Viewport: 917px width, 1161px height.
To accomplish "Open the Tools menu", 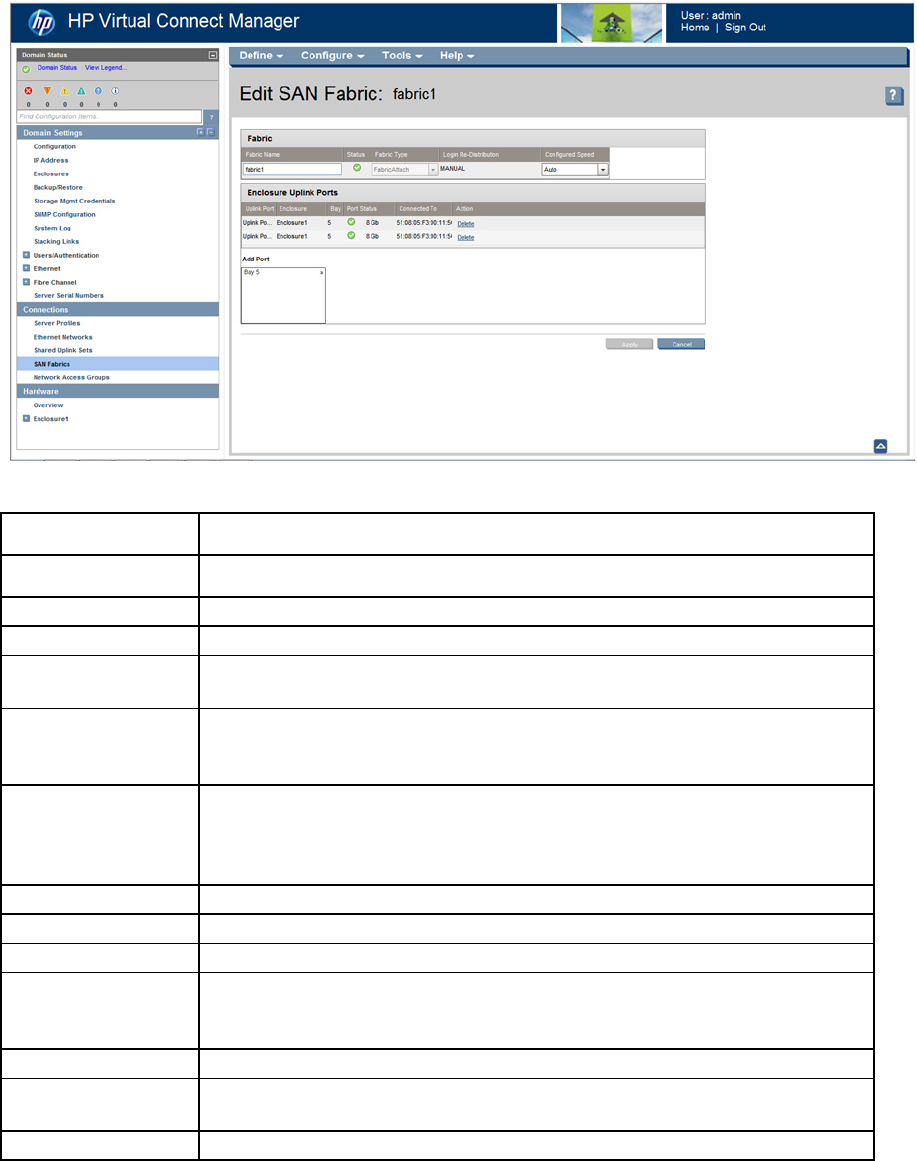I will (401, 56).
